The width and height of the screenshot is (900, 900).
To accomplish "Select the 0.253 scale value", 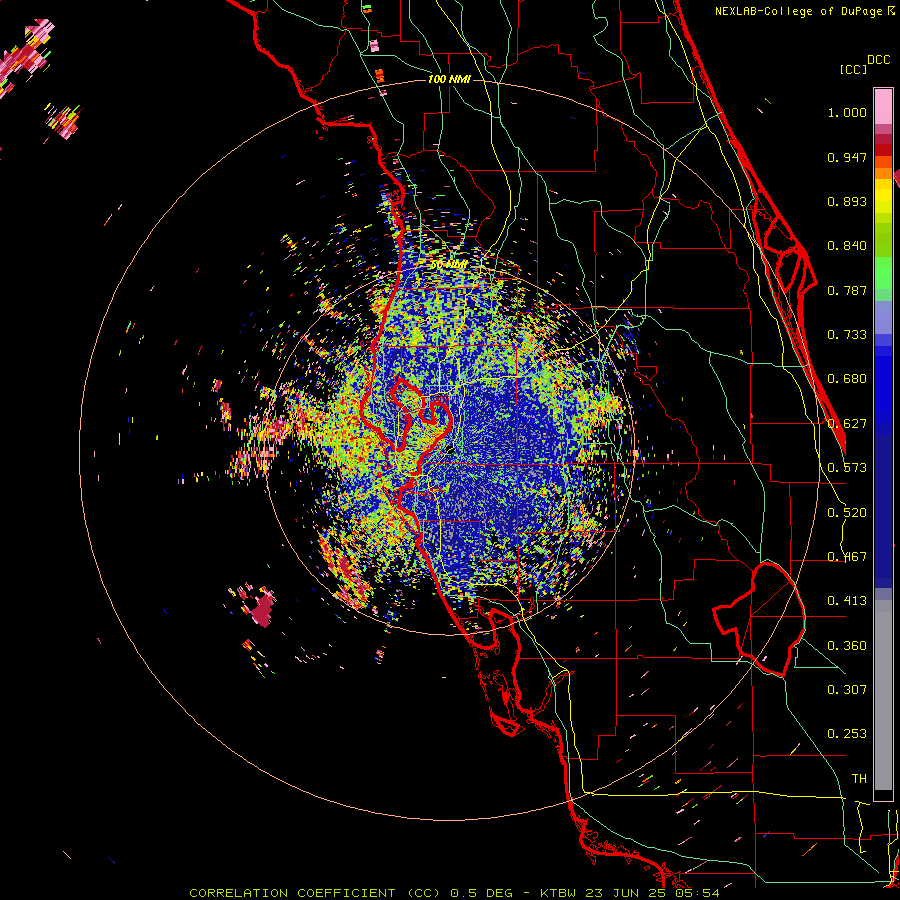I will click(847, 734).
